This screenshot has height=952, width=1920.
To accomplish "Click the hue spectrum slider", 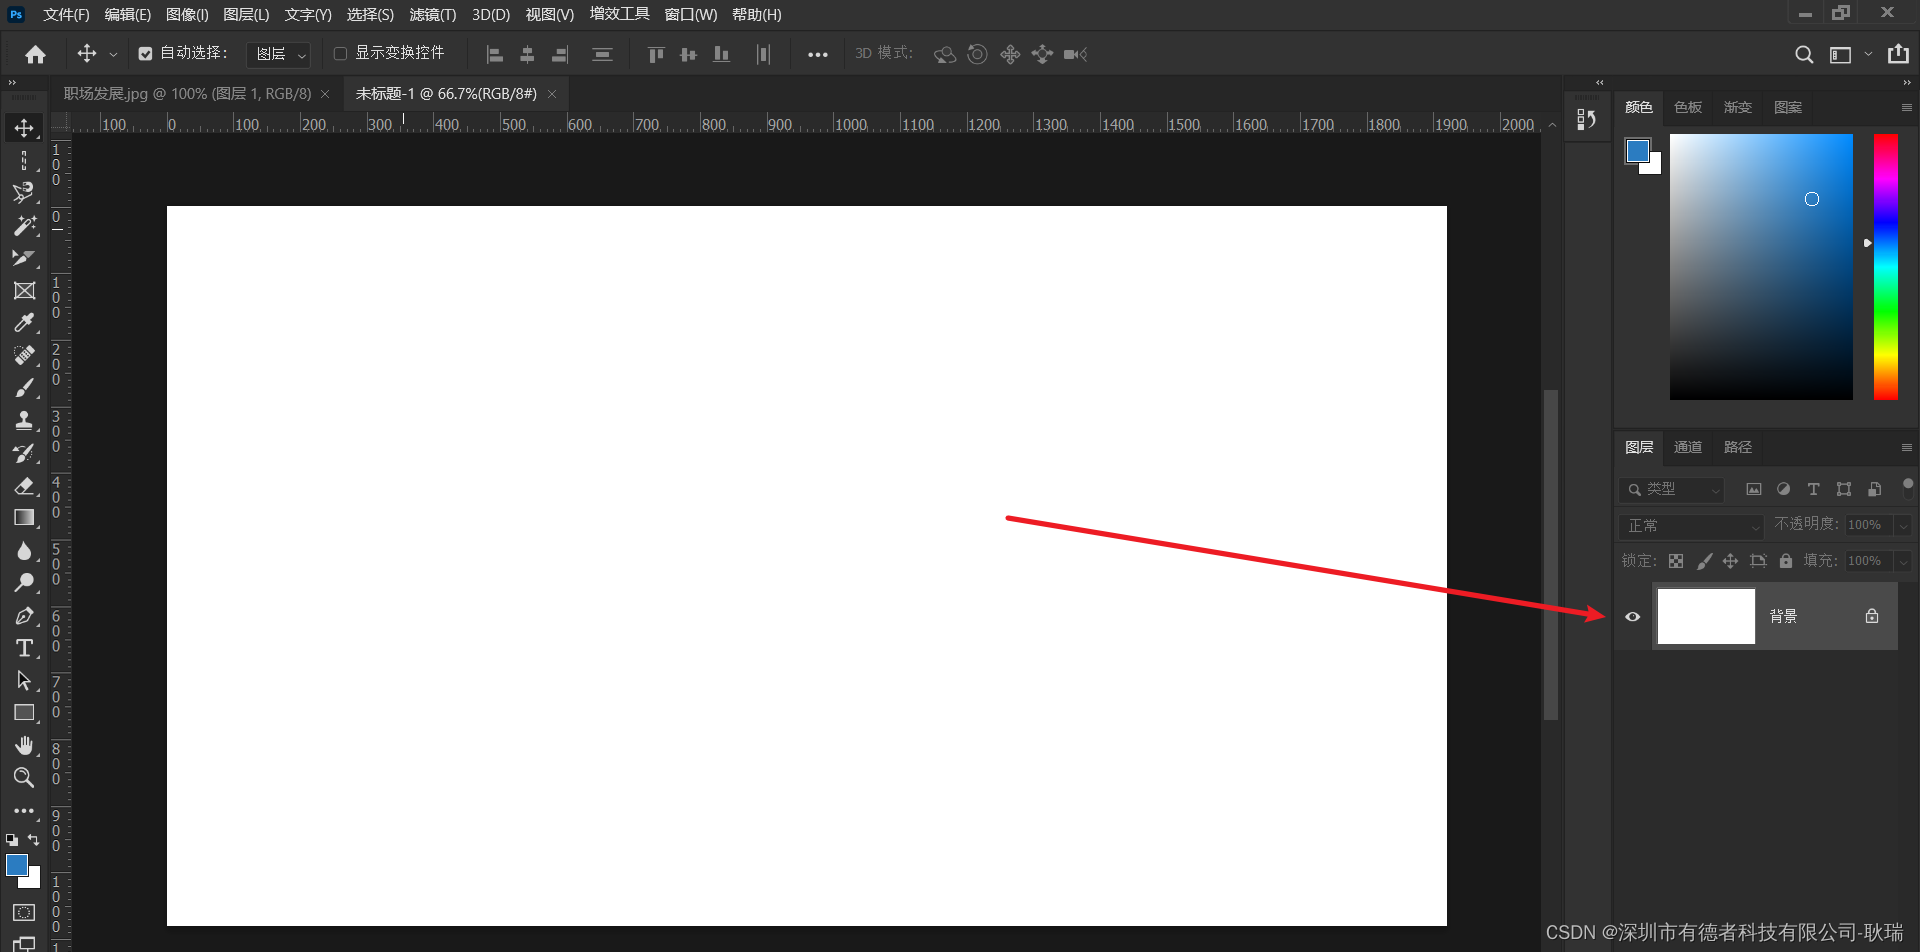I will click(1885, 267).
